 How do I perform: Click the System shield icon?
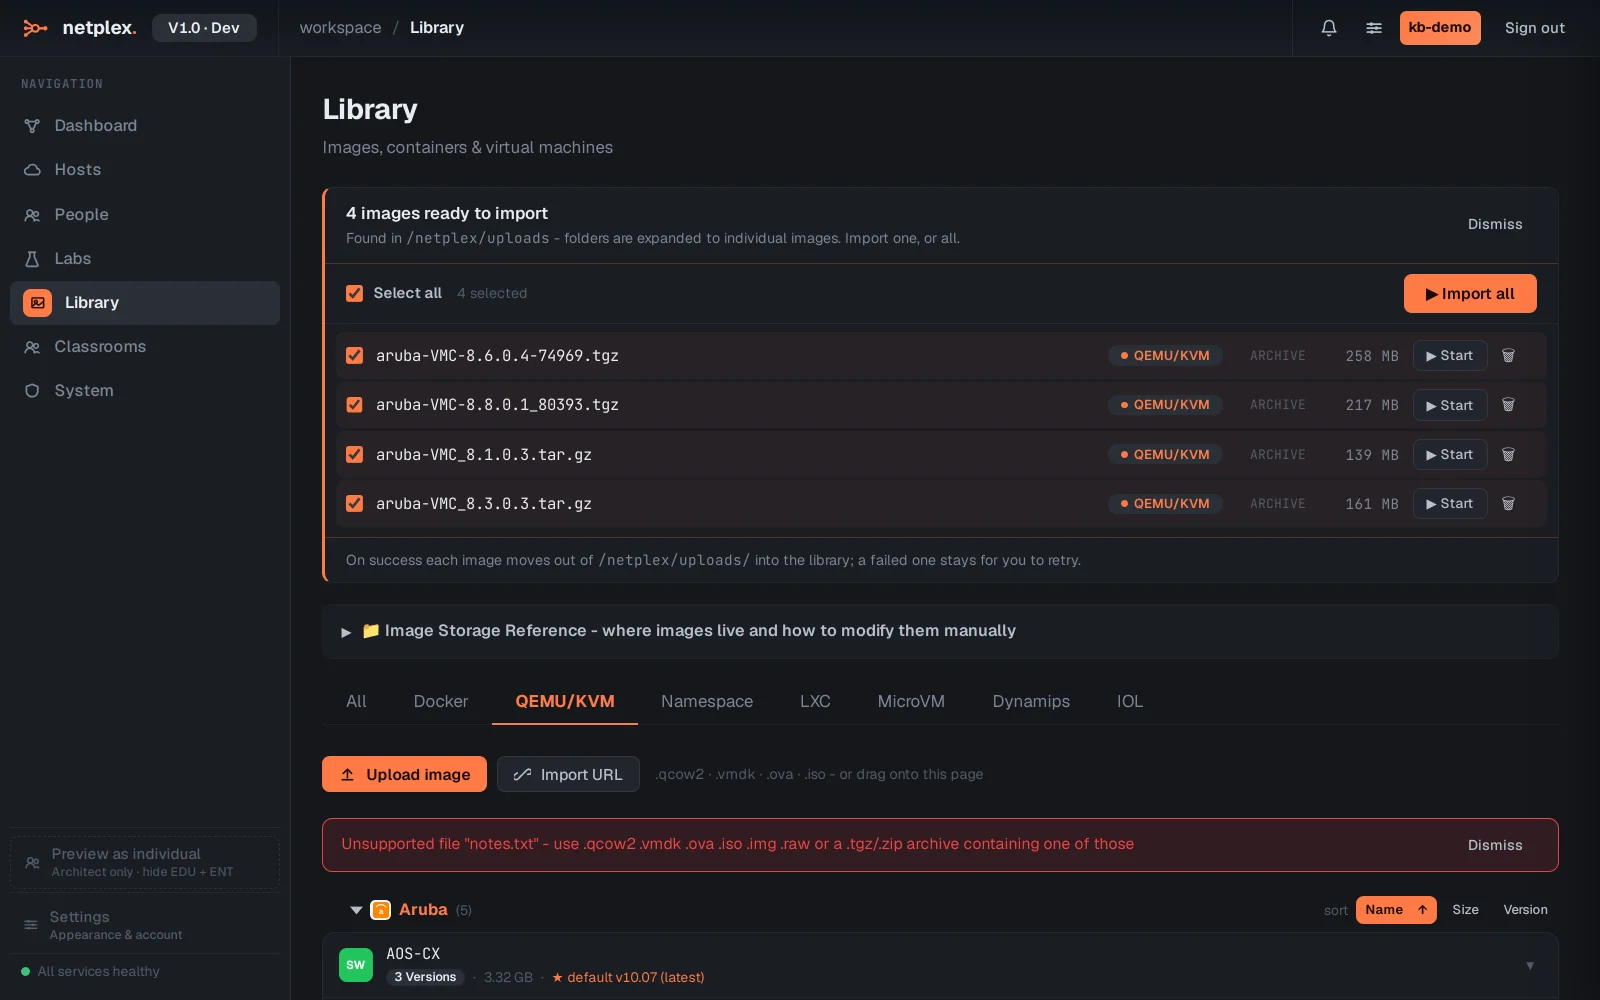pyautogui.click(x=32, y=391)
